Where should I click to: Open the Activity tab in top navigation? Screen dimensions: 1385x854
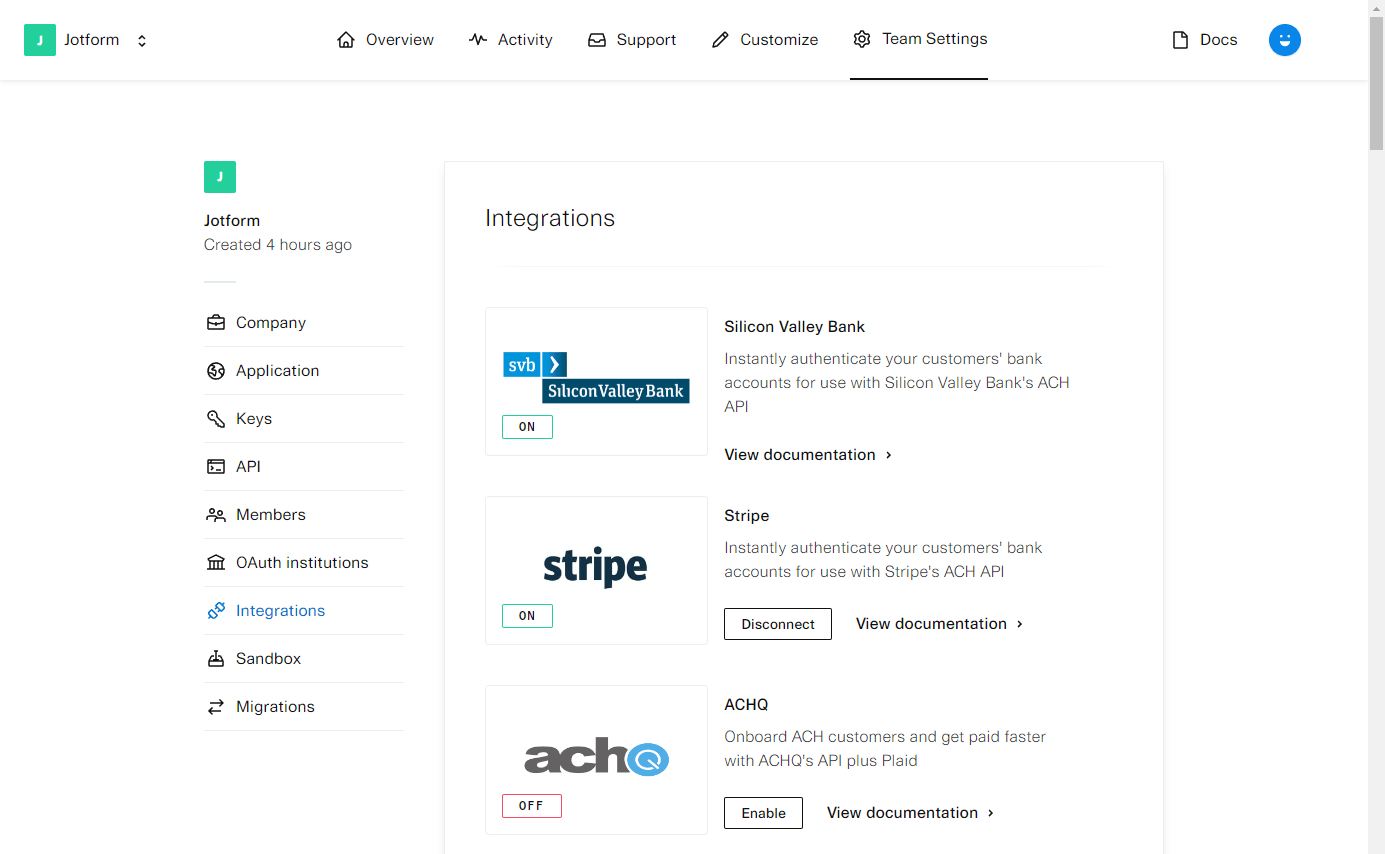coord(510,40)
